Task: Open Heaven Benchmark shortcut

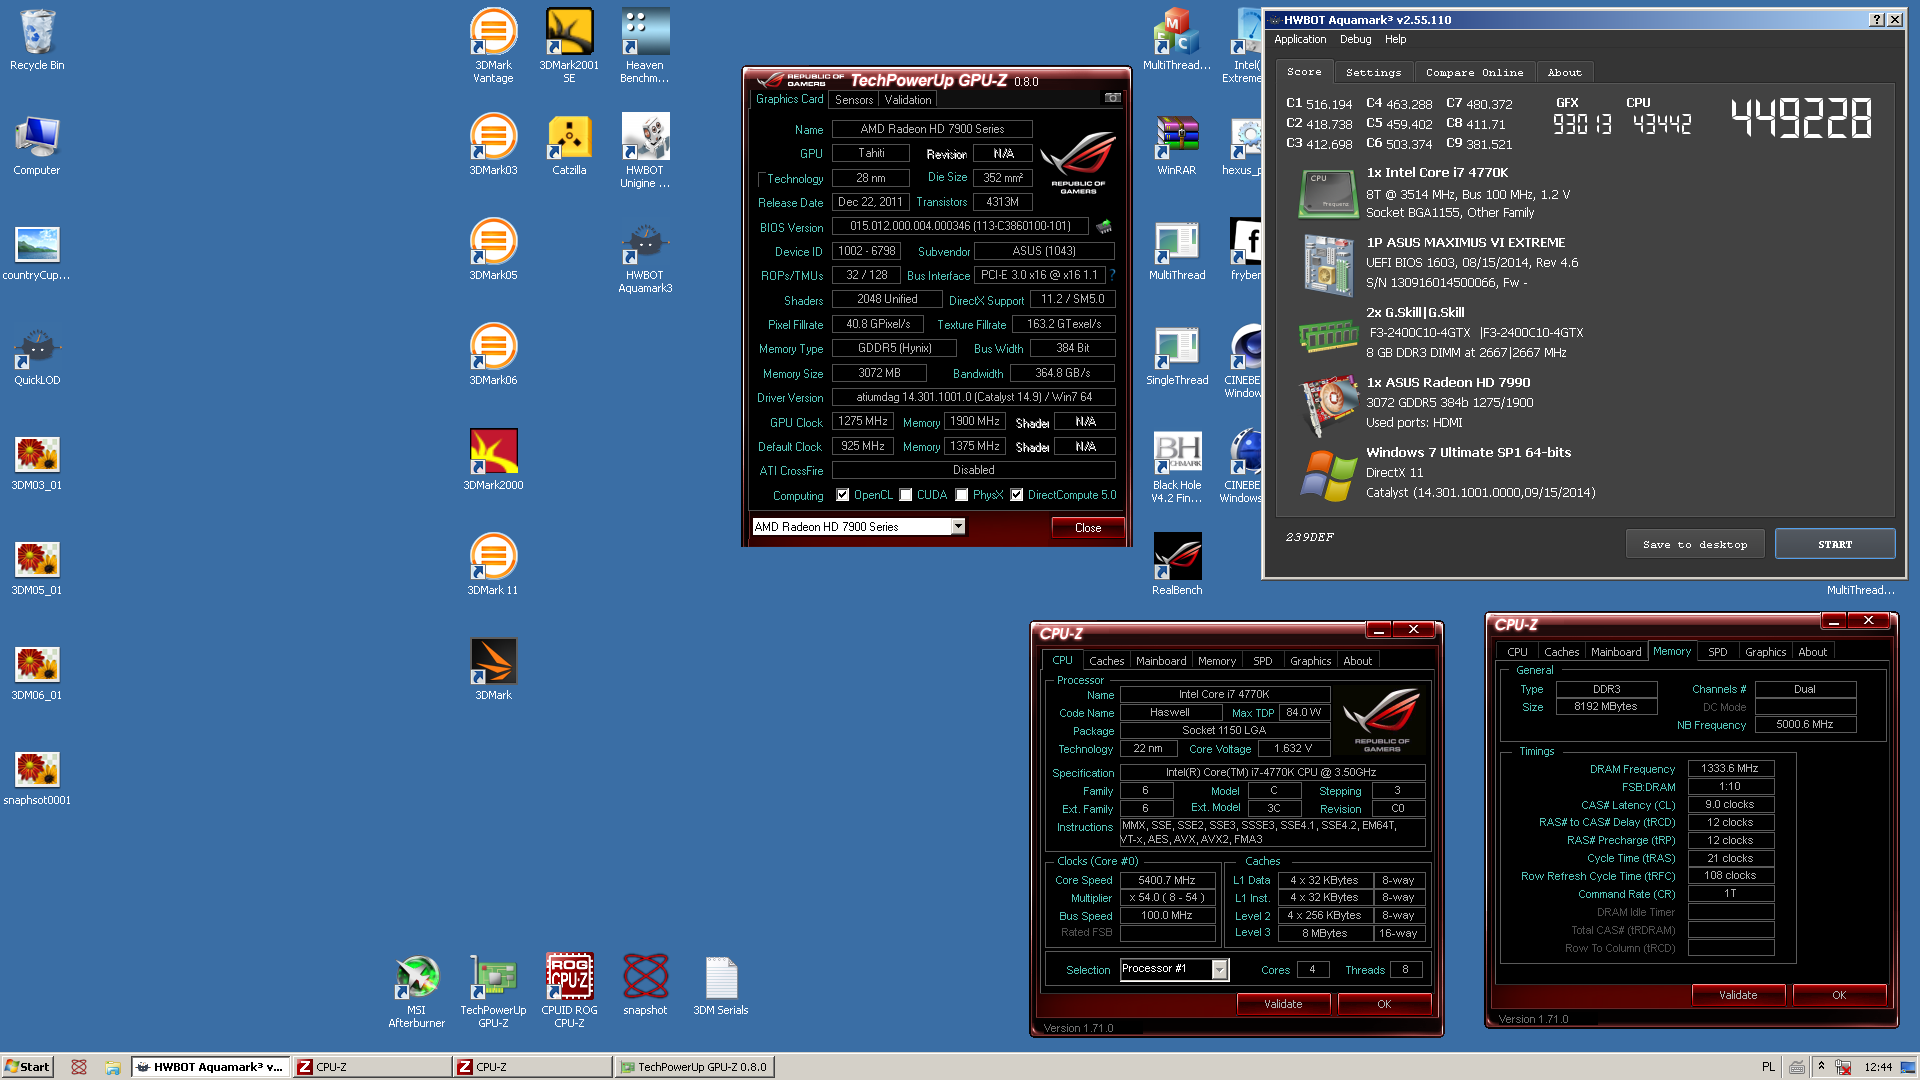Action: 645,47
